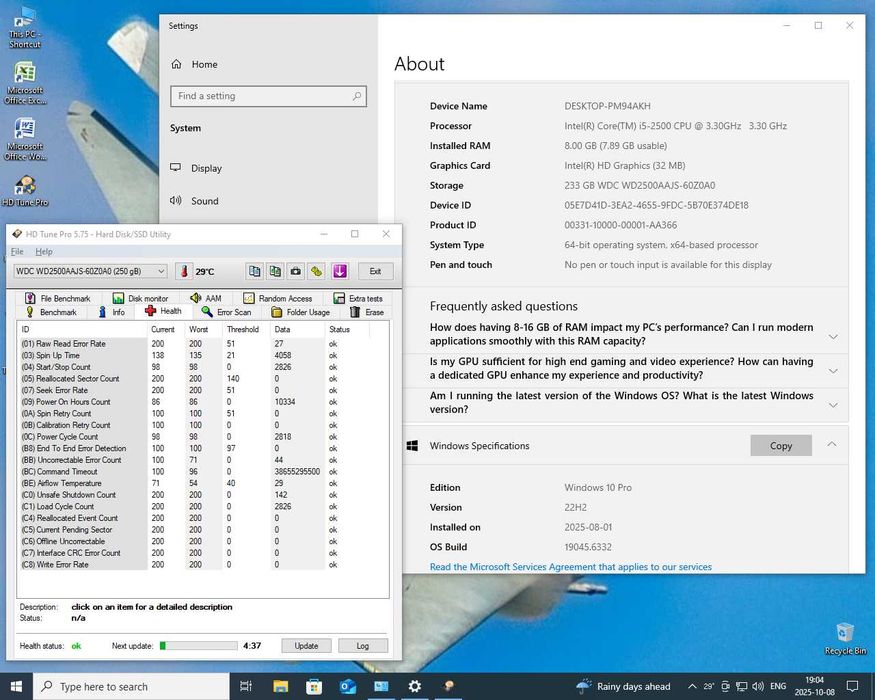The image size is (875, 700).
Task: Switch to the Erase tab
Action: [x=367, y=312]
